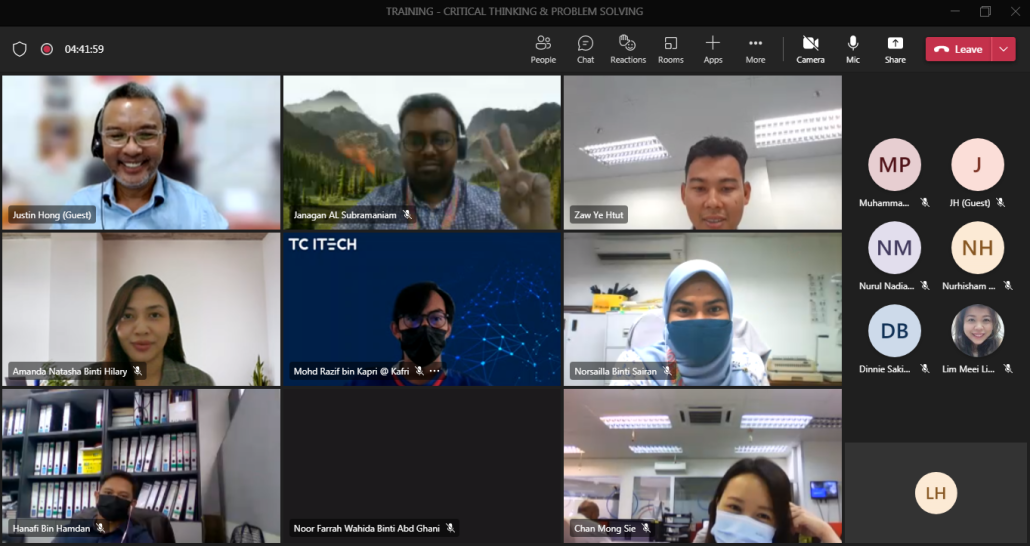Turn on the Camera
The width and height of the screenshot is (1030, 546).
pos(811,49)
